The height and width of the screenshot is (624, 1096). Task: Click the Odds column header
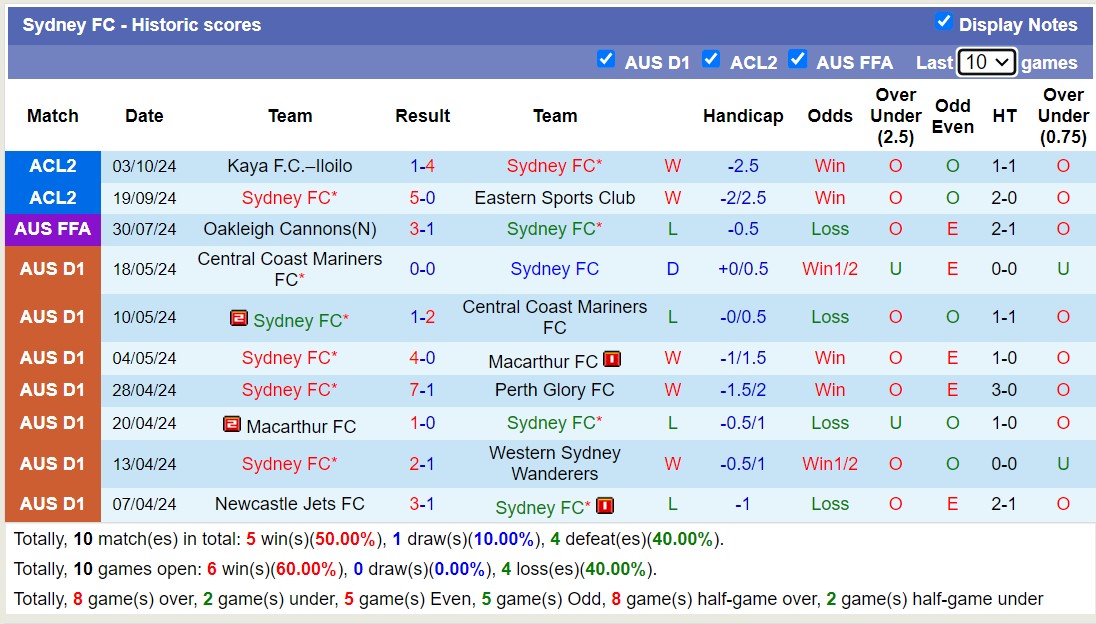[830, 116]
